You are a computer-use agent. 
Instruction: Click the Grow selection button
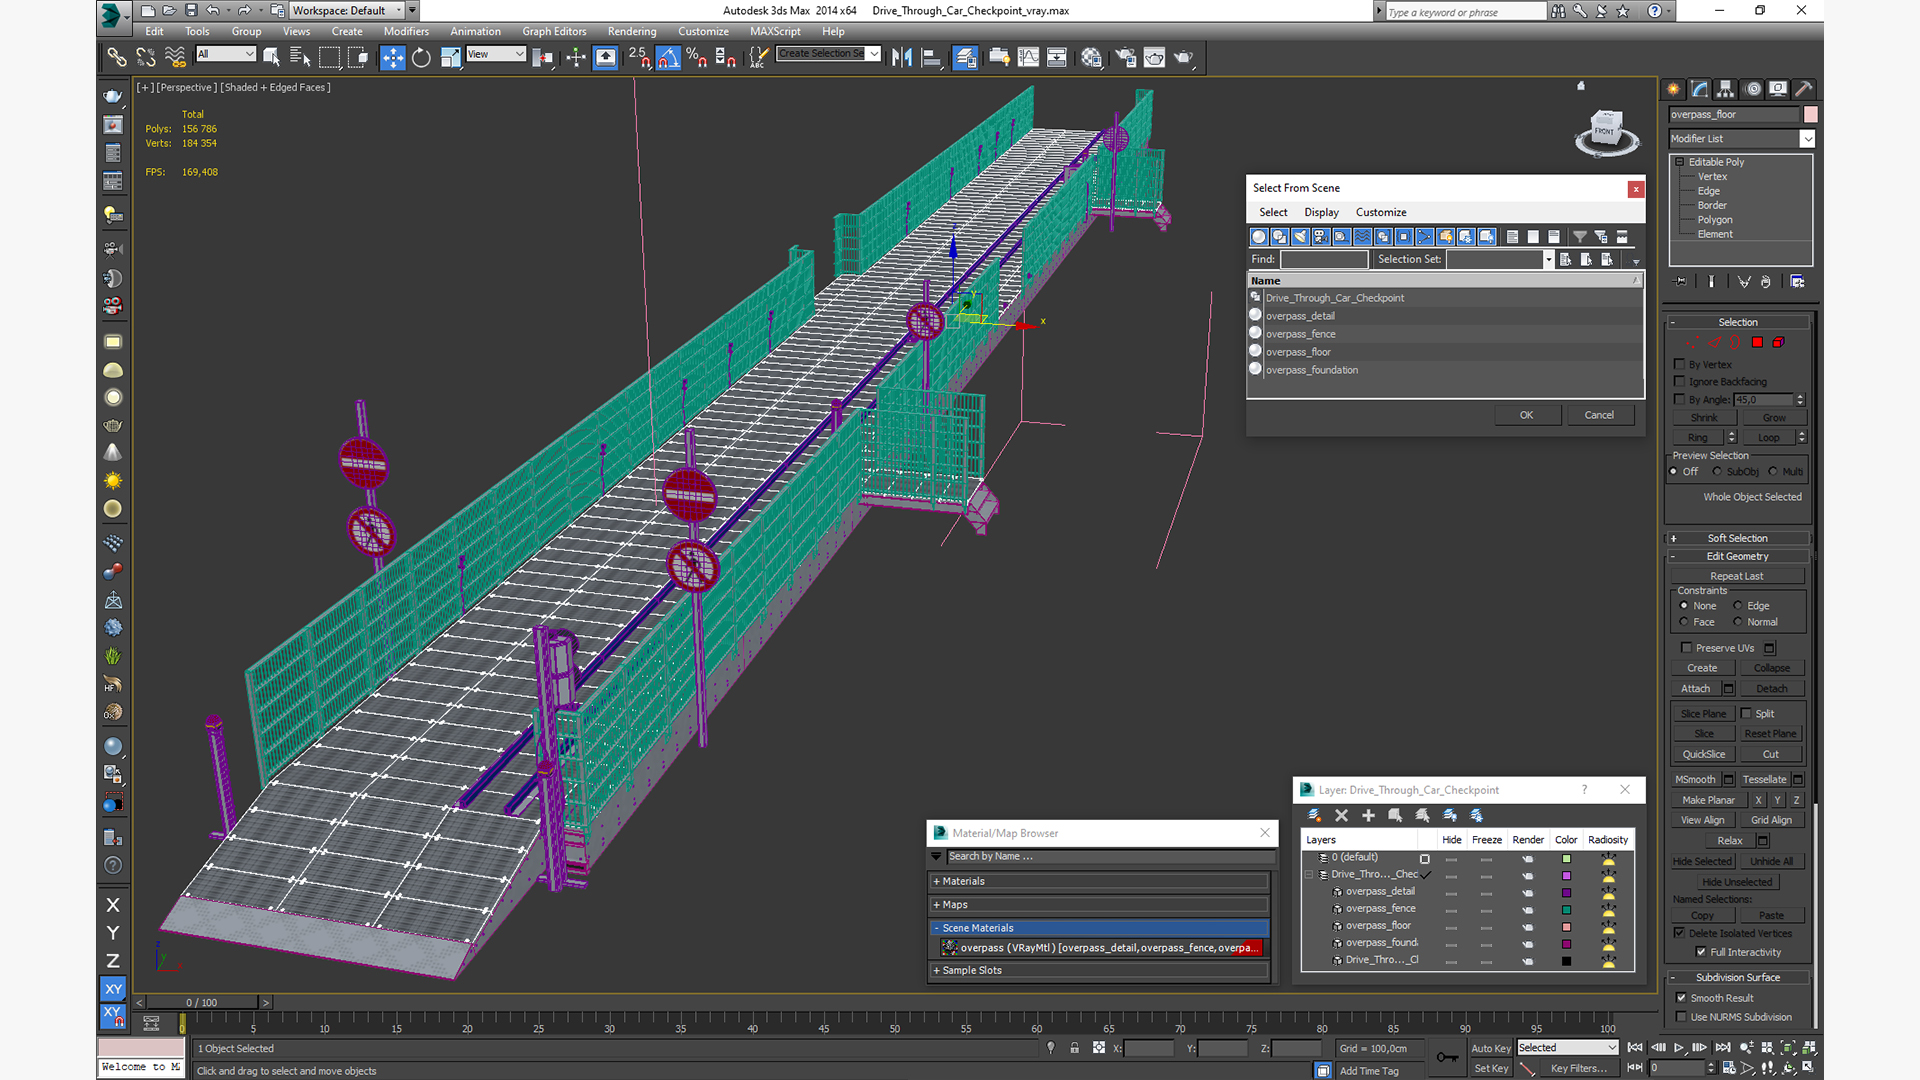click(1773, 418)
